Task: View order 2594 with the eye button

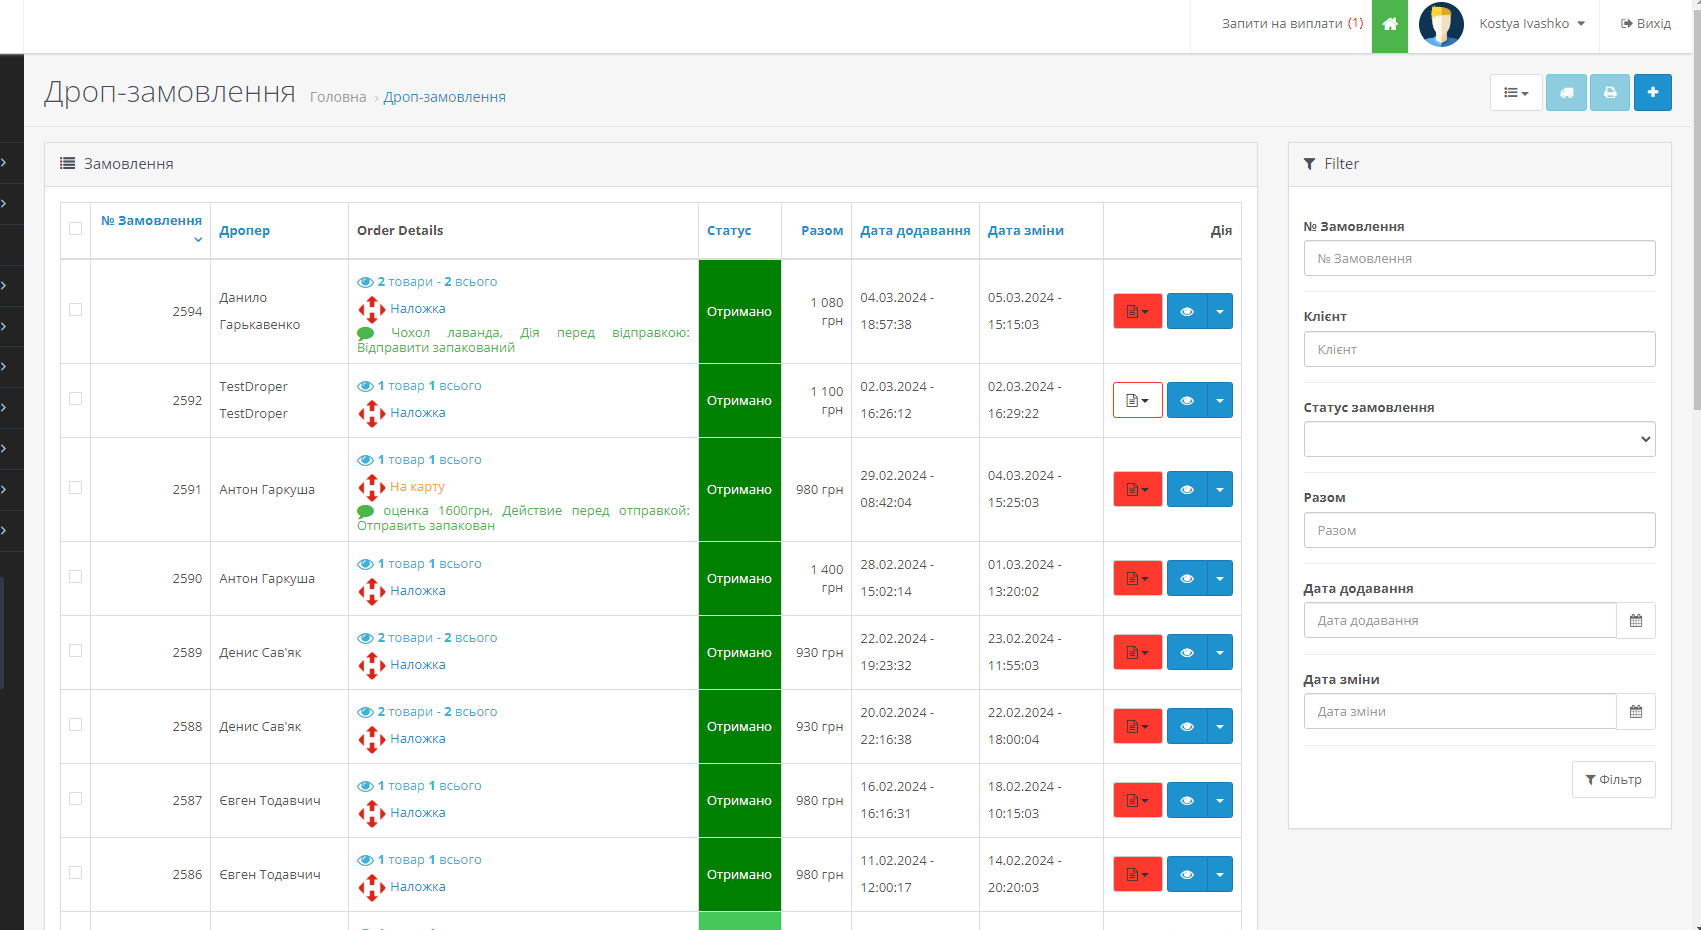Action: (1187, 312)
